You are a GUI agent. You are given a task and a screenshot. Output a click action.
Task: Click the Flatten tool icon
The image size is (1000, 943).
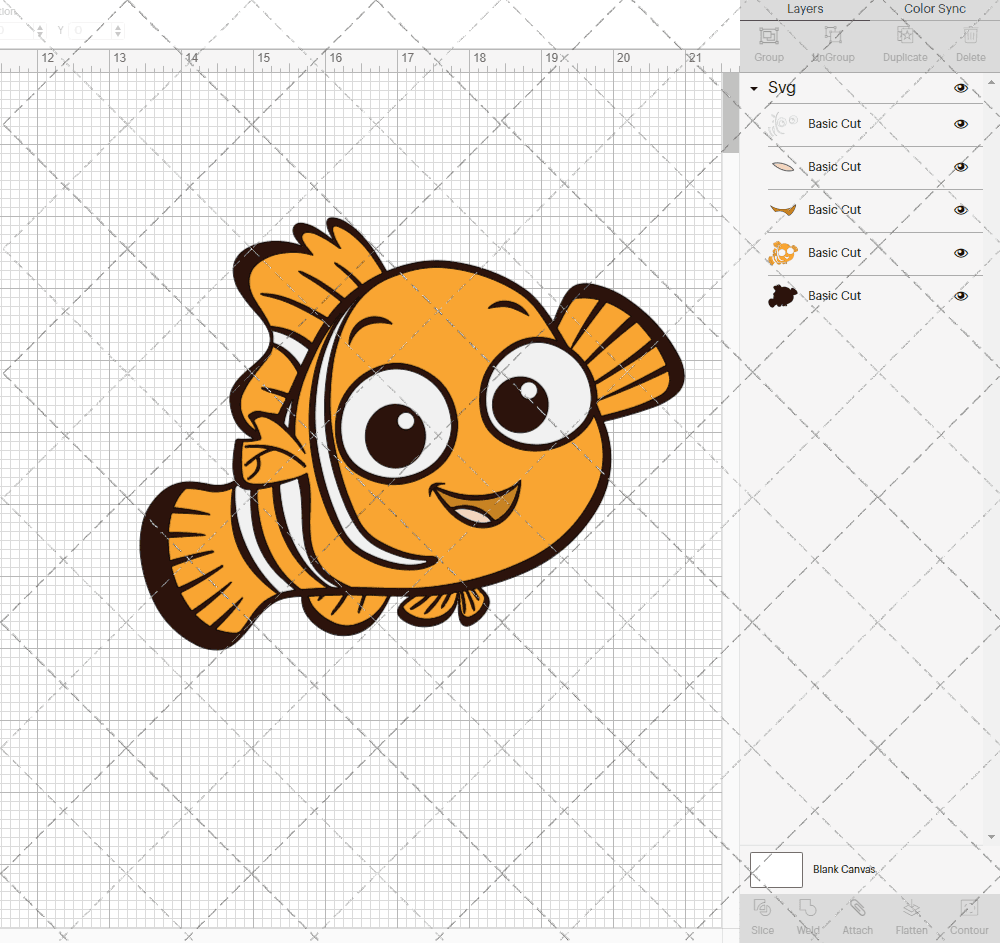click(911, 907)
